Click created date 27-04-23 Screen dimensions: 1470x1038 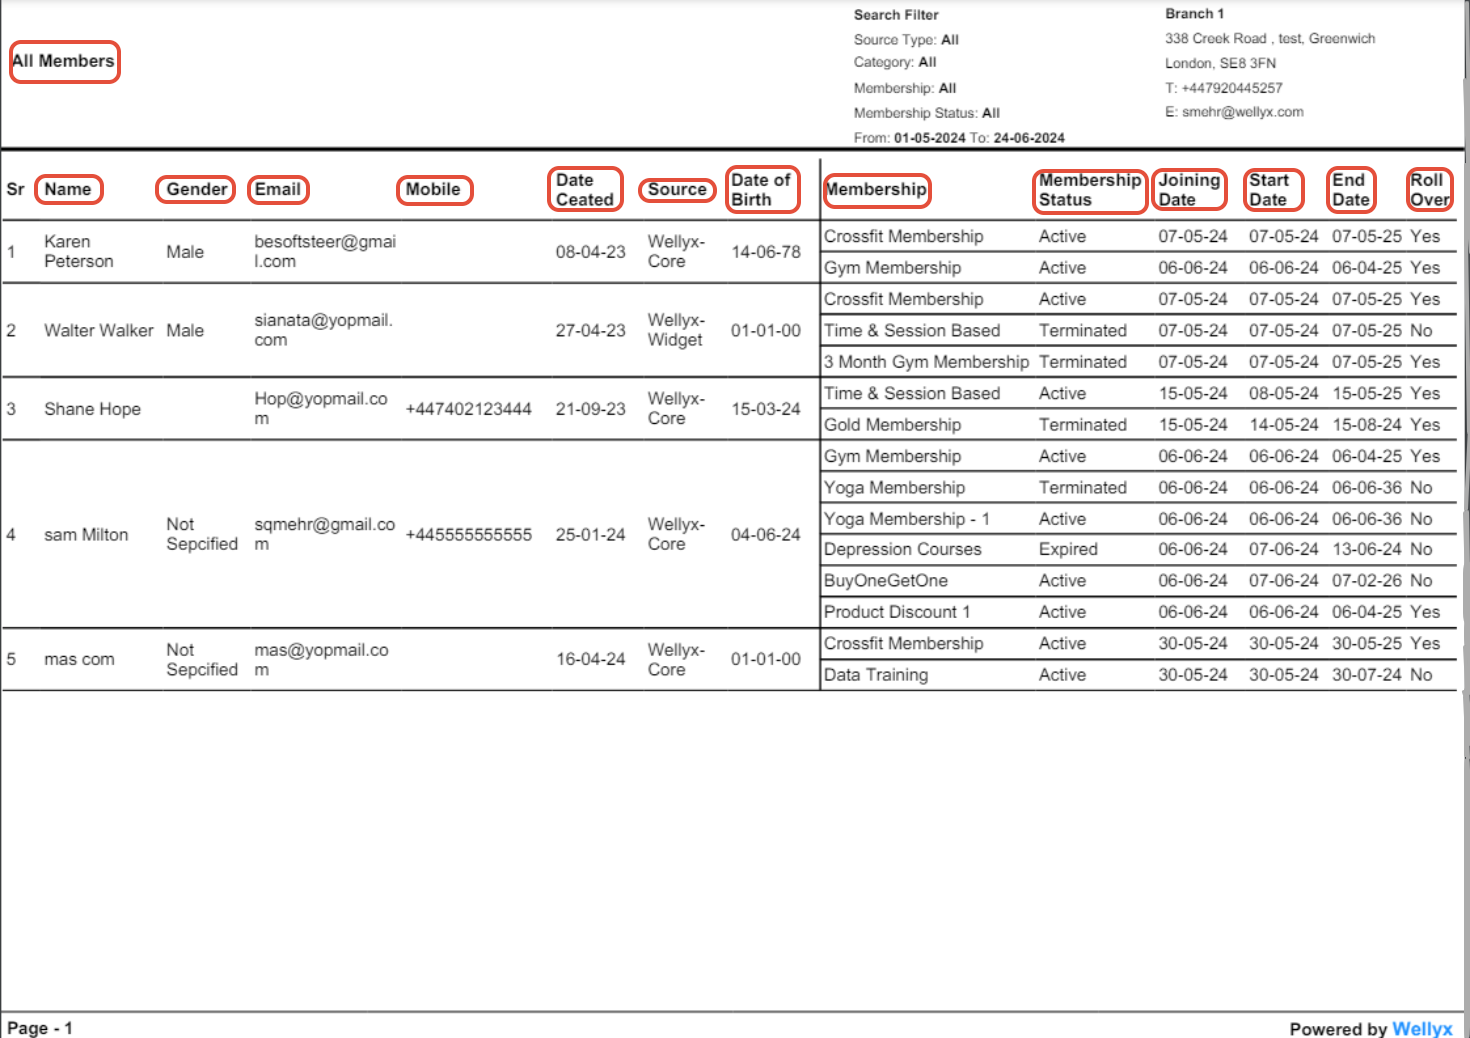click(591, 330)
